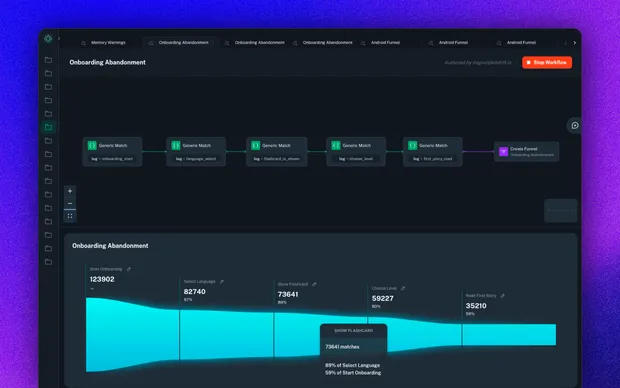620x388 pixels.
Task: Zoom out of the workflow canvas
Action: (x=70, y=203)
